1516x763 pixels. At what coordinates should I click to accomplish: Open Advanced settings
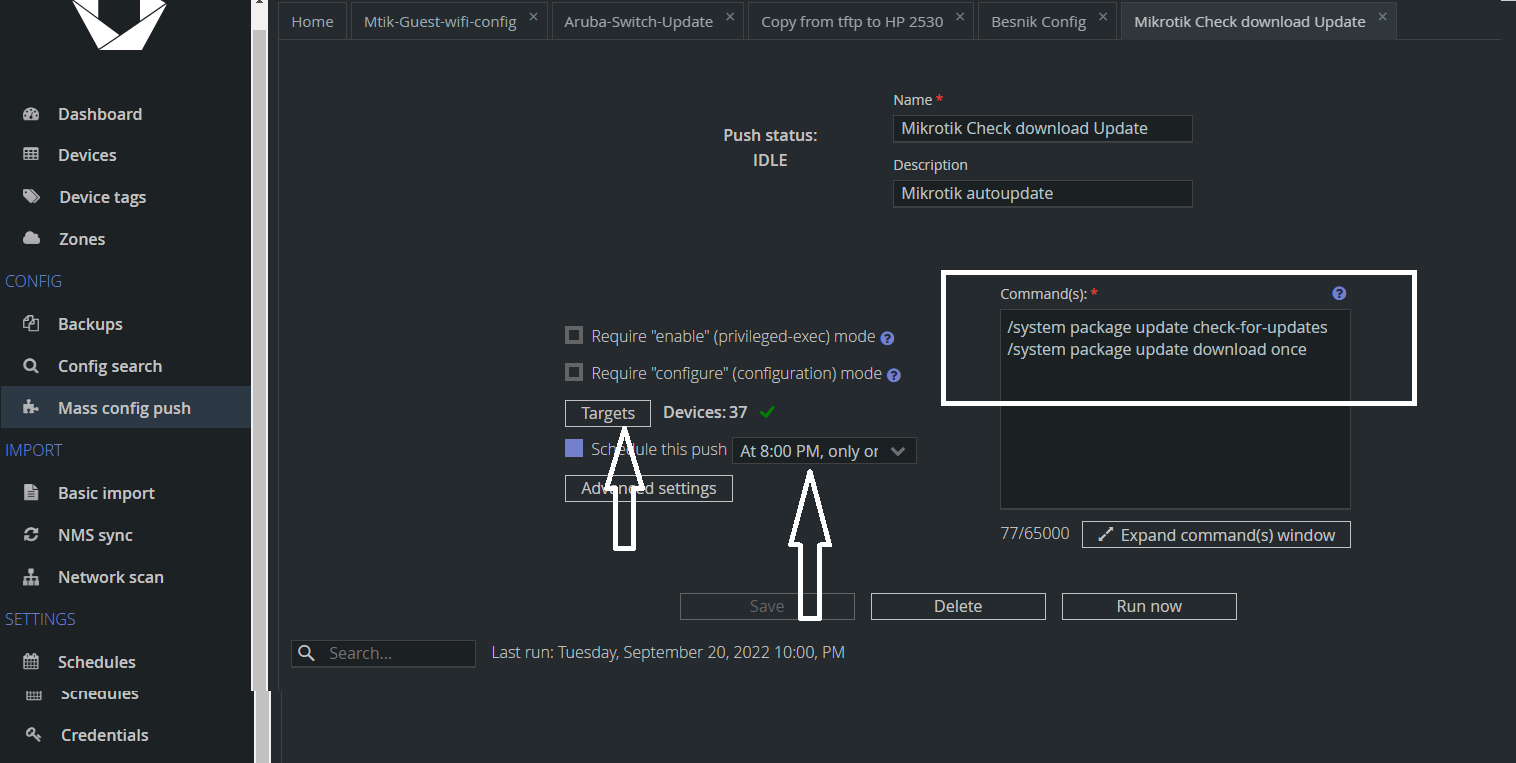click(x=649, y=488)
